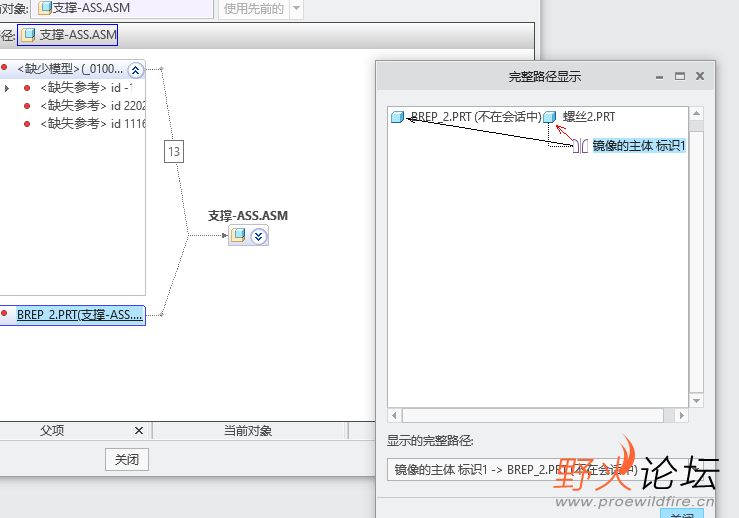Select BREP_2.PRT (不在会话中) entry
Image resolution: width=739 pixels, height=518 pixels.
pos(476,116)
